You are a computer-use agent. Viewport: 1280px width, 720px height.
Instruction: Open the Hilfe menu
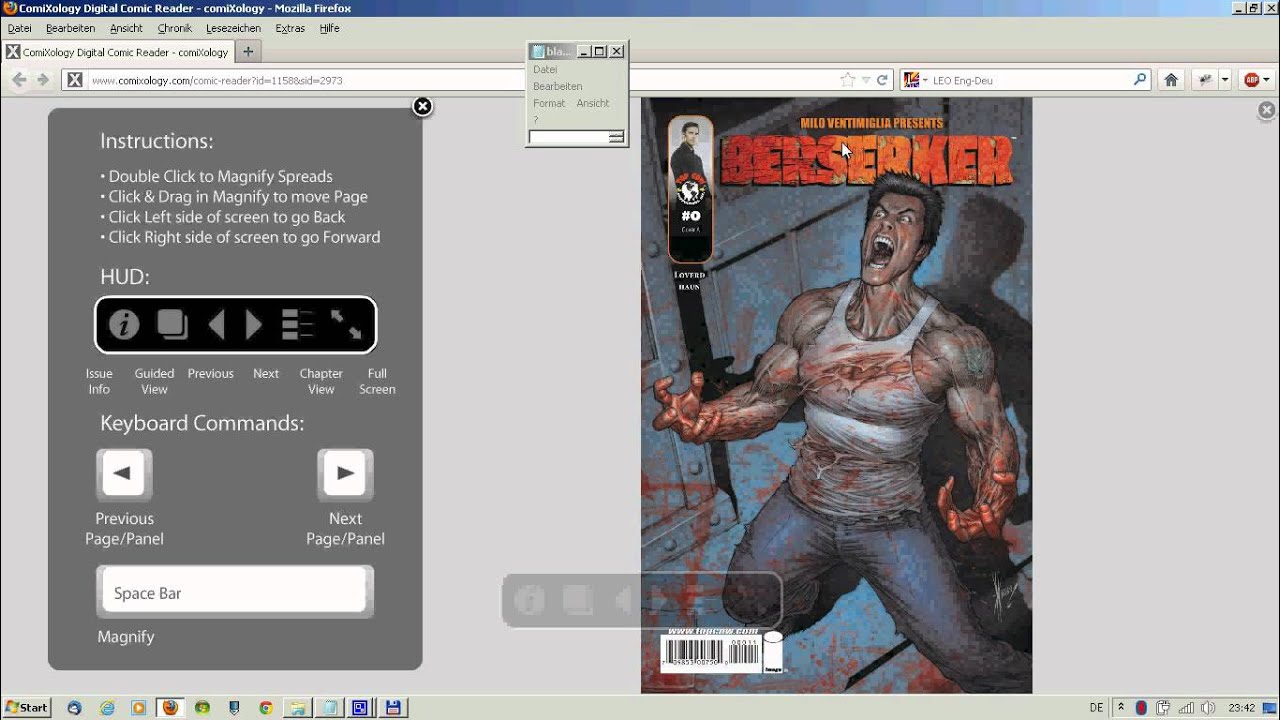click(330, 28)
